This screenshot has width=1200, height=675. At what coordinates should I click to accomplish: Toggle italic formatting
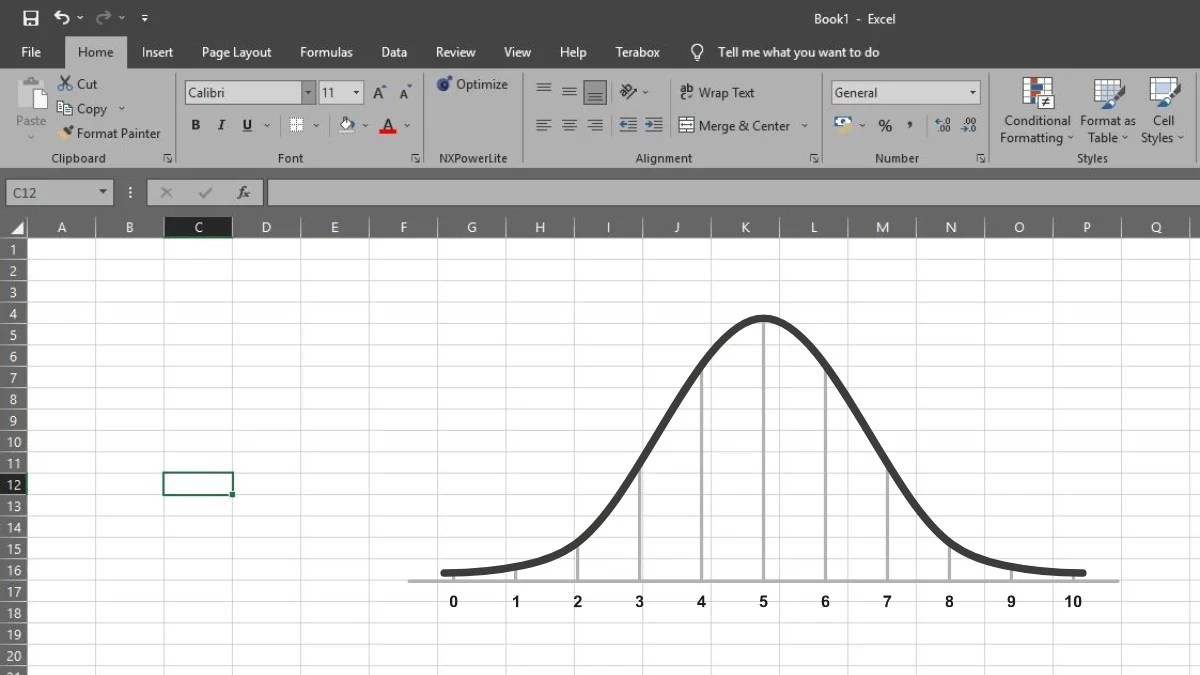(x=221, y=125)
